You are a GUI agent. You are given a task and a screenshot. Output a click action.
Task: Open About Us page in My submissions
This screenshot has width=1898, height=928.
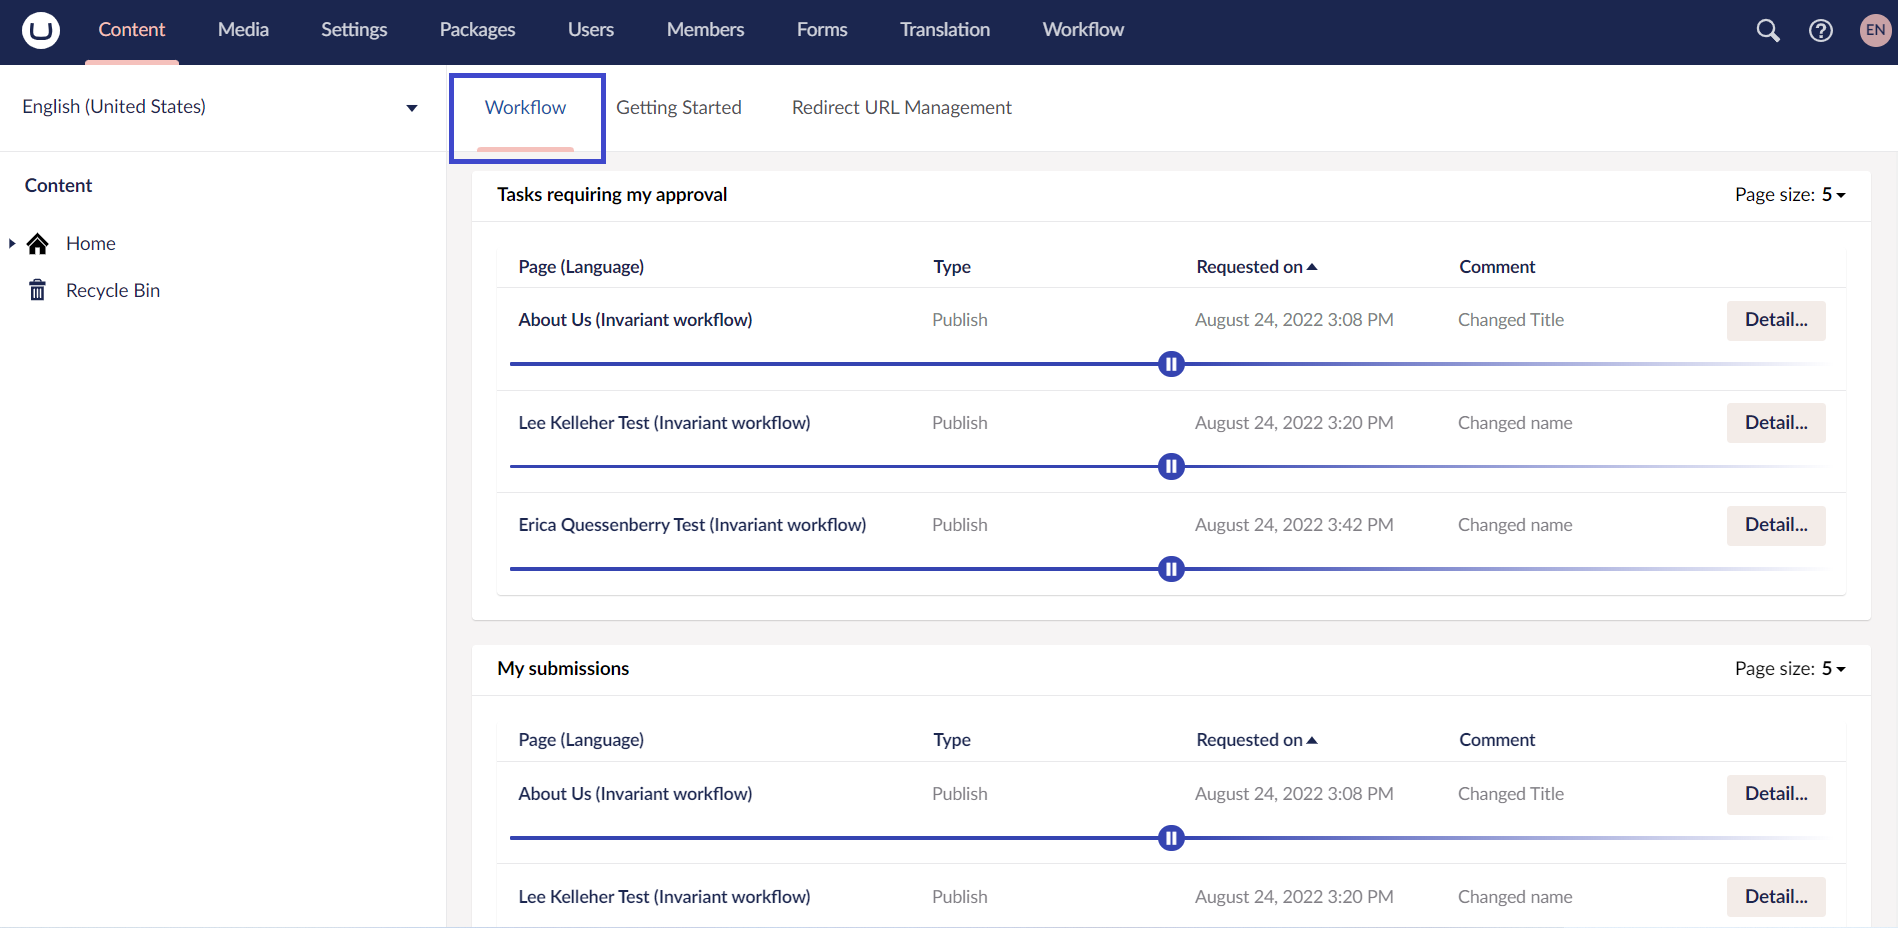coord(635,794)
